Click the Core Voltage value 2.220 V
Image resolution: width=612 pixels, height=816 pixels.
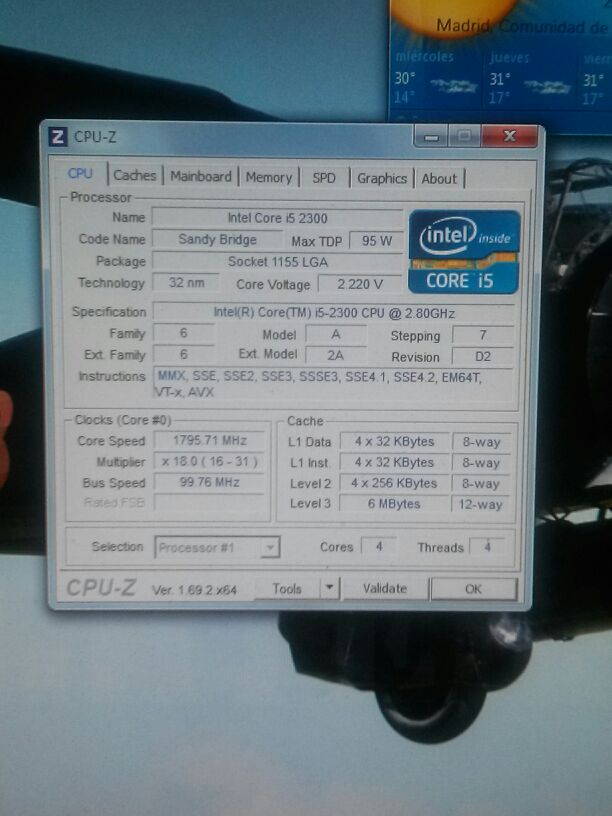(x=360, y=284)
